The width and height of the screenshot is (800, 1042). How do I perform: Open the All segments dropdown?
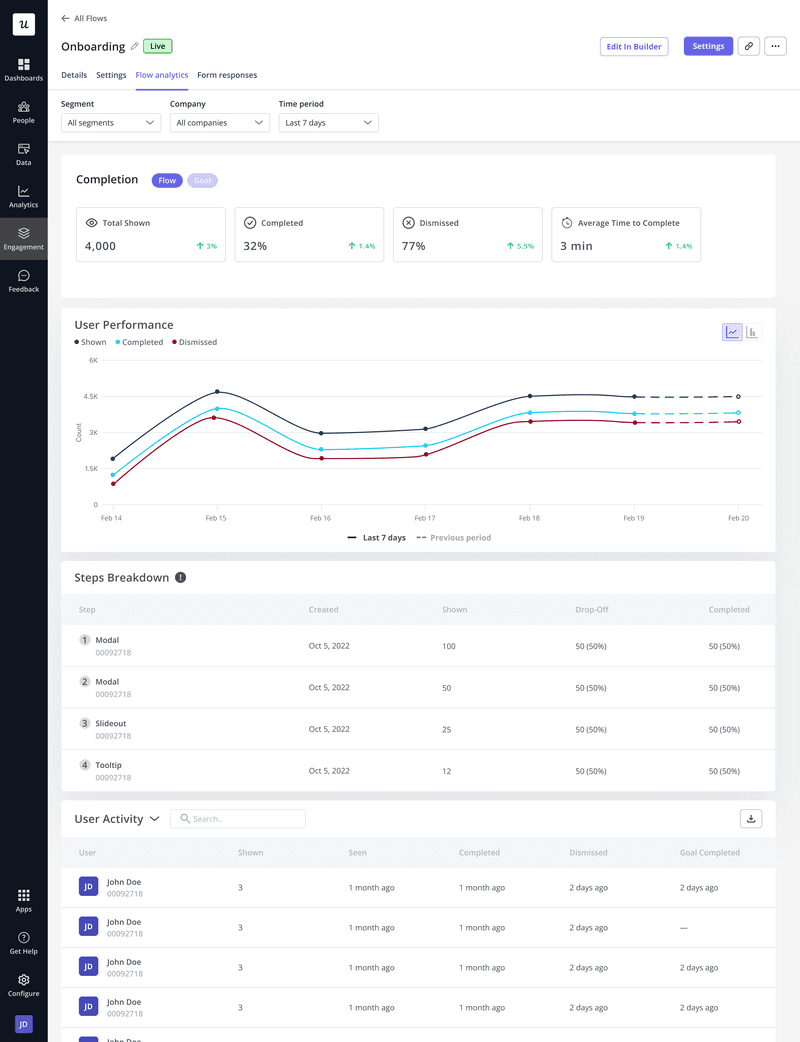click(110, 122)
